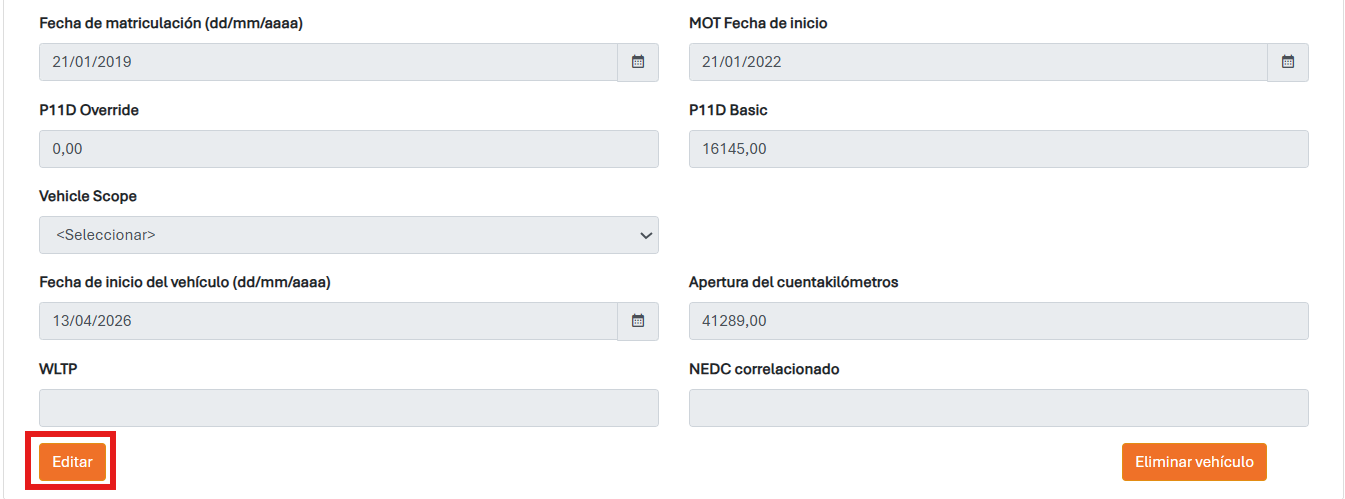
Task: Select the empty WLTP input field
Action: 348,408
